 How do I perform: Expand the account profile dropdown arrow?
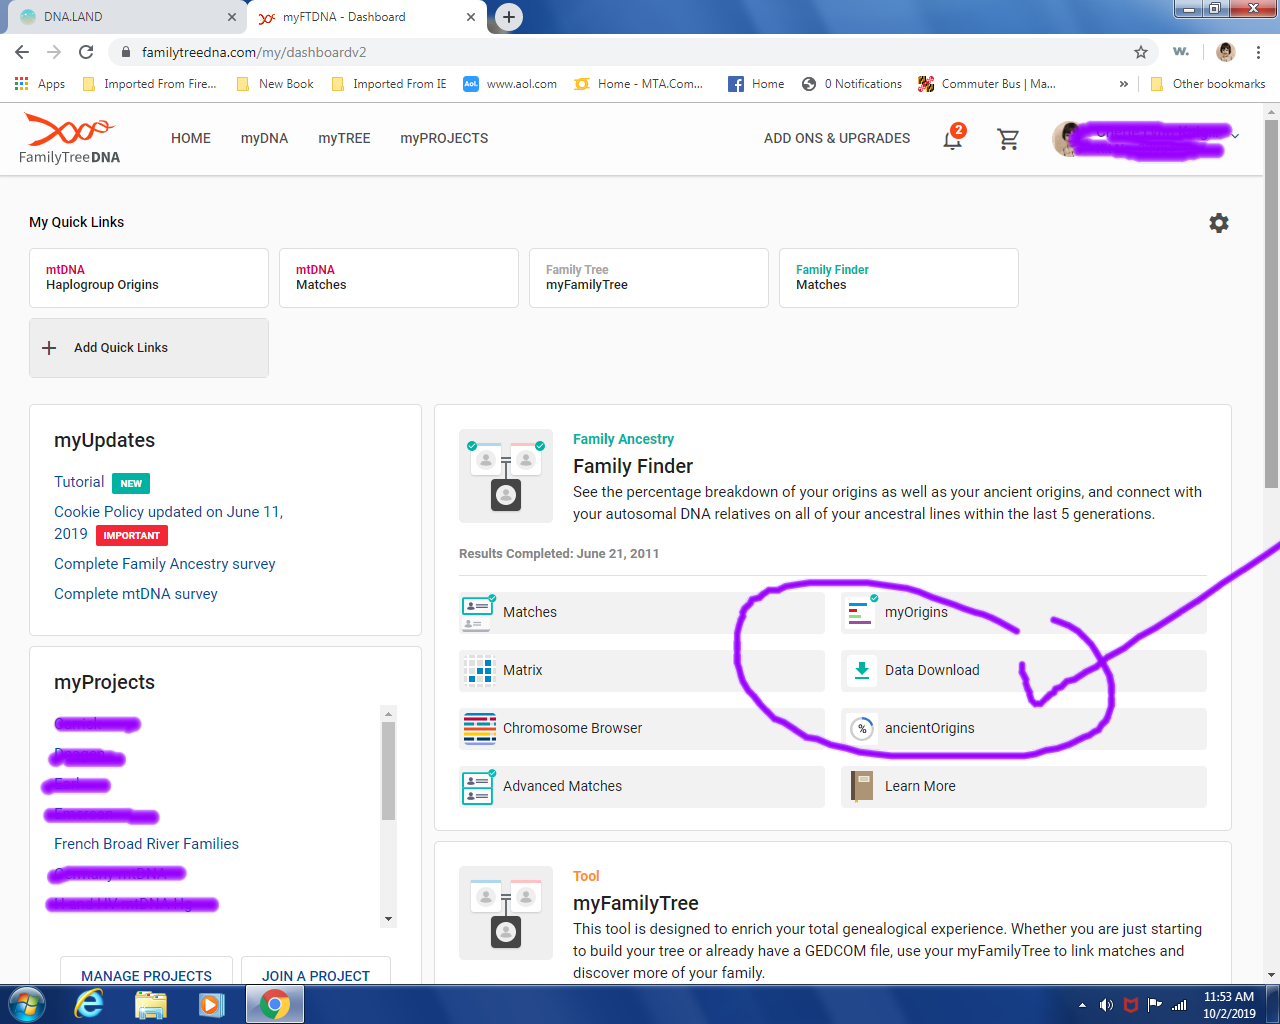click(x=1235, y=136)
